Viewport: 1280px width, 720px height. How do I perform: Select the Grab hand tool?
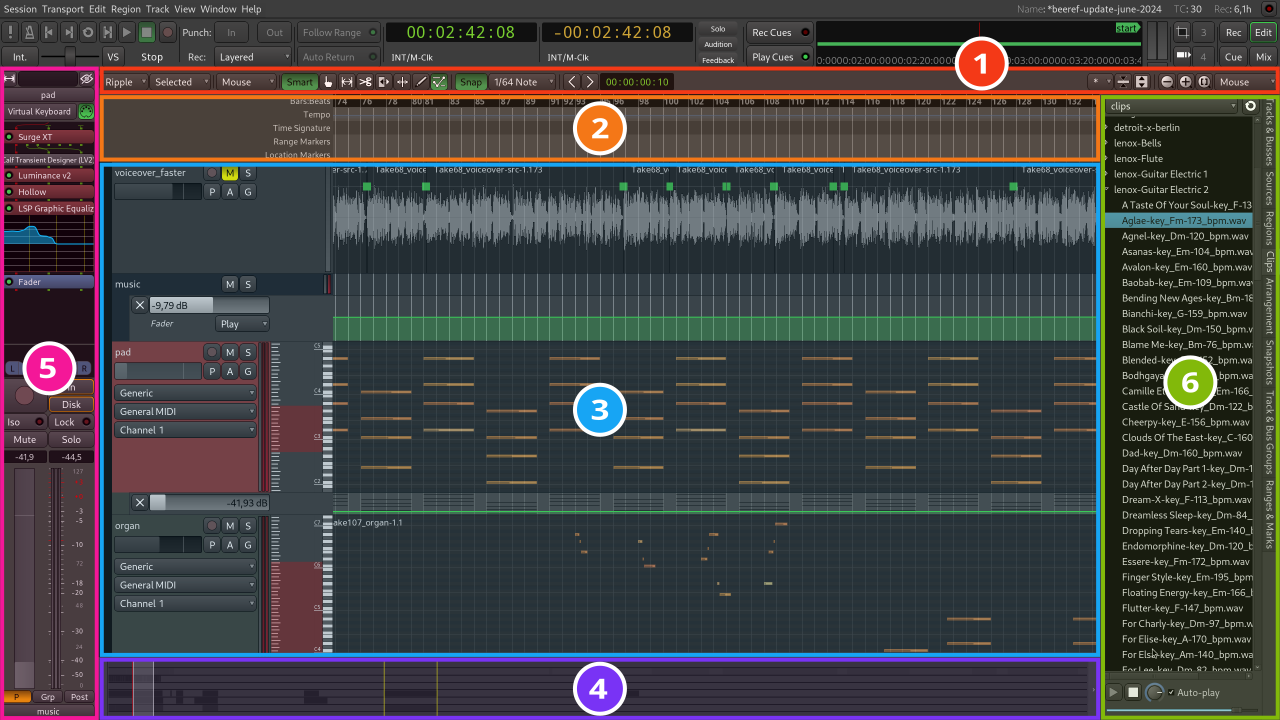[328, 82]
